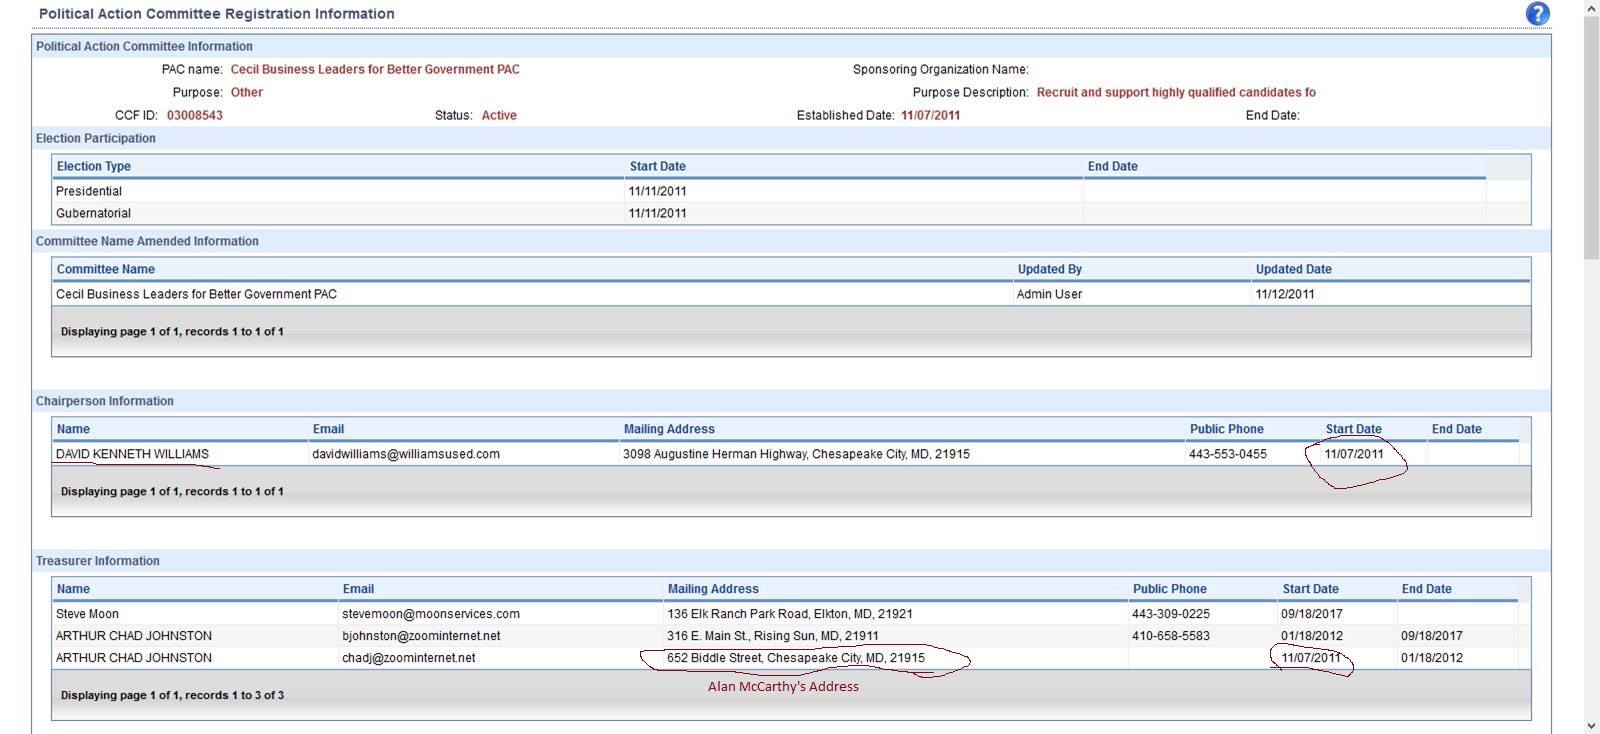1600x734 pixels.
Task: Sort Election Participation by Start Date header
Action: coord(657,166)
